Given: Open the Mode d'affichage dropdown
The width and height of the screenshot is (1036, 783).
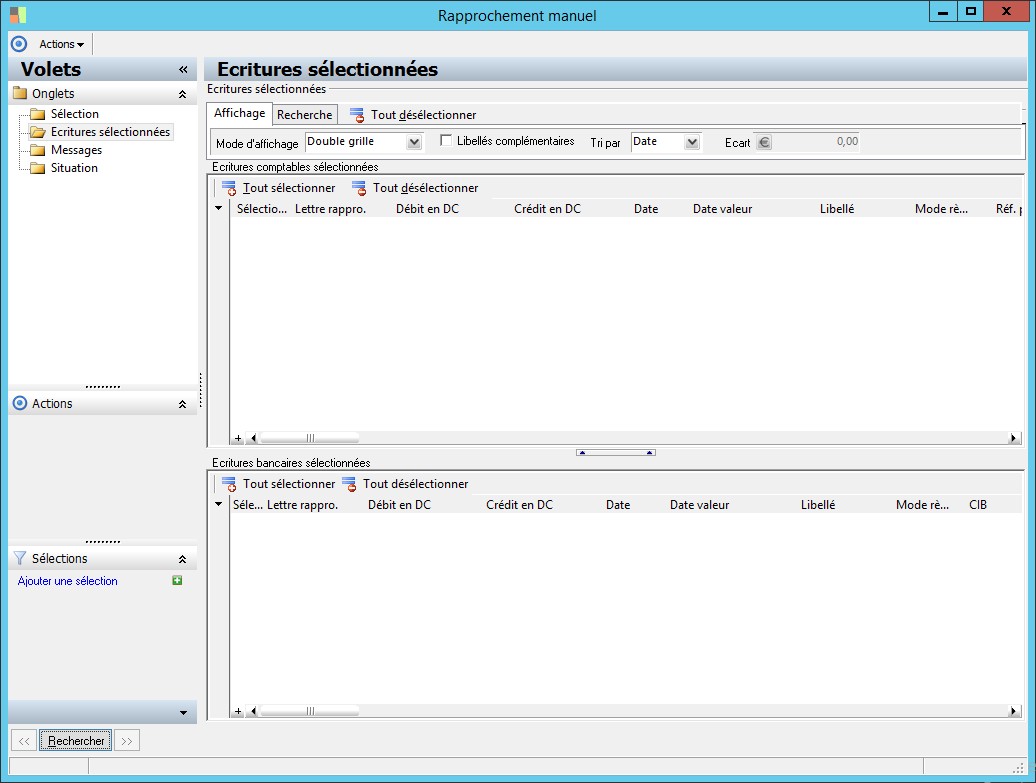Looking at the screenshot, I should [x=414, y=143].
